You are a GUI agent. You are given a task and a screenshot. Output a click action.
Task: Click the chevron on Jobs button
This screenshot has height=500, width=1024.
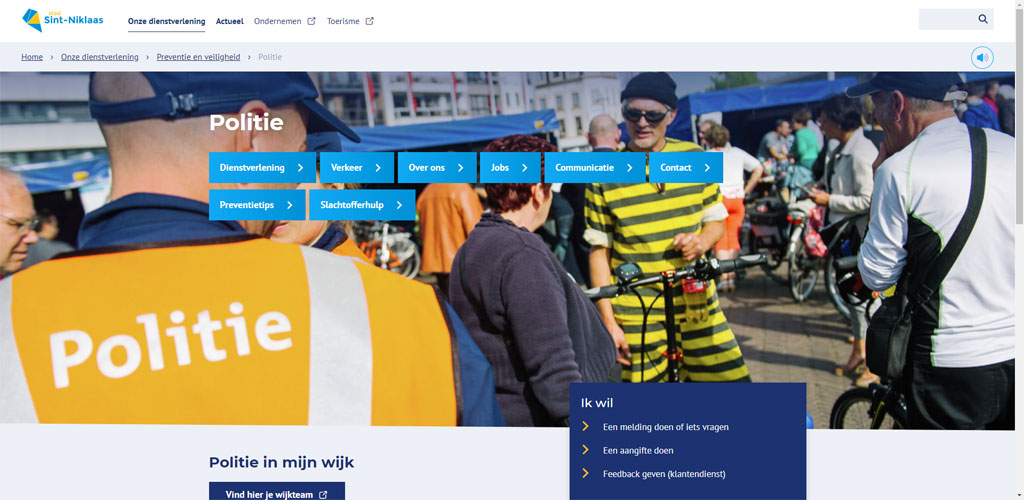[x=524, y=168]
